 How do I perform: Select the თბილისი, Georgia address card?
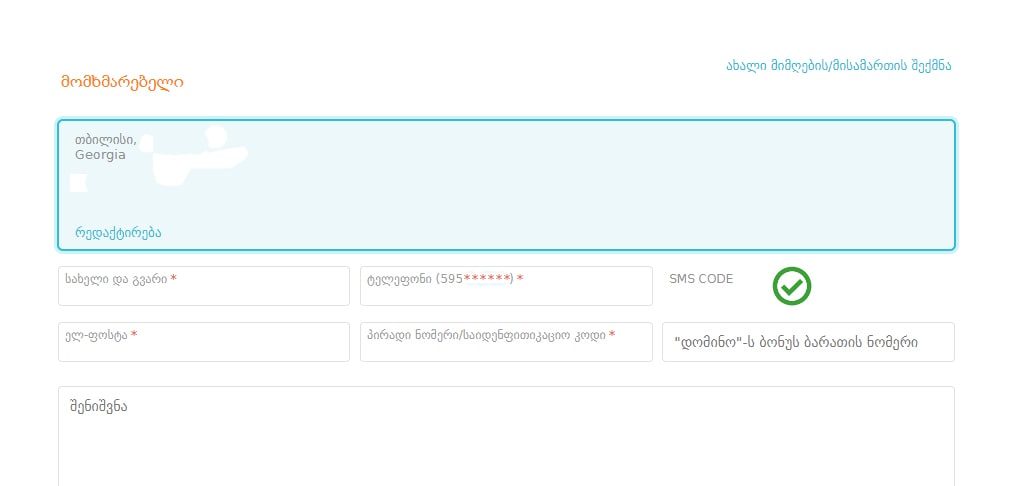(x=506, y=185)
